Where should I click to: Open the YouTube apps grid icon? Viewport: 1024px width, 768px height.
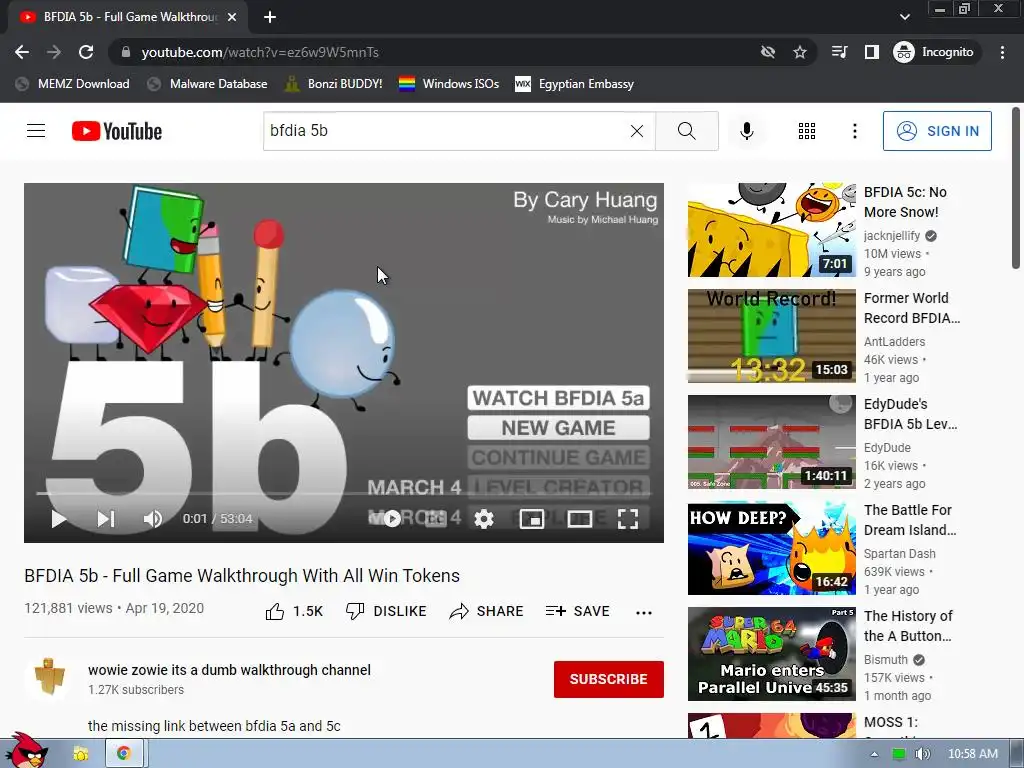(807, 131)
